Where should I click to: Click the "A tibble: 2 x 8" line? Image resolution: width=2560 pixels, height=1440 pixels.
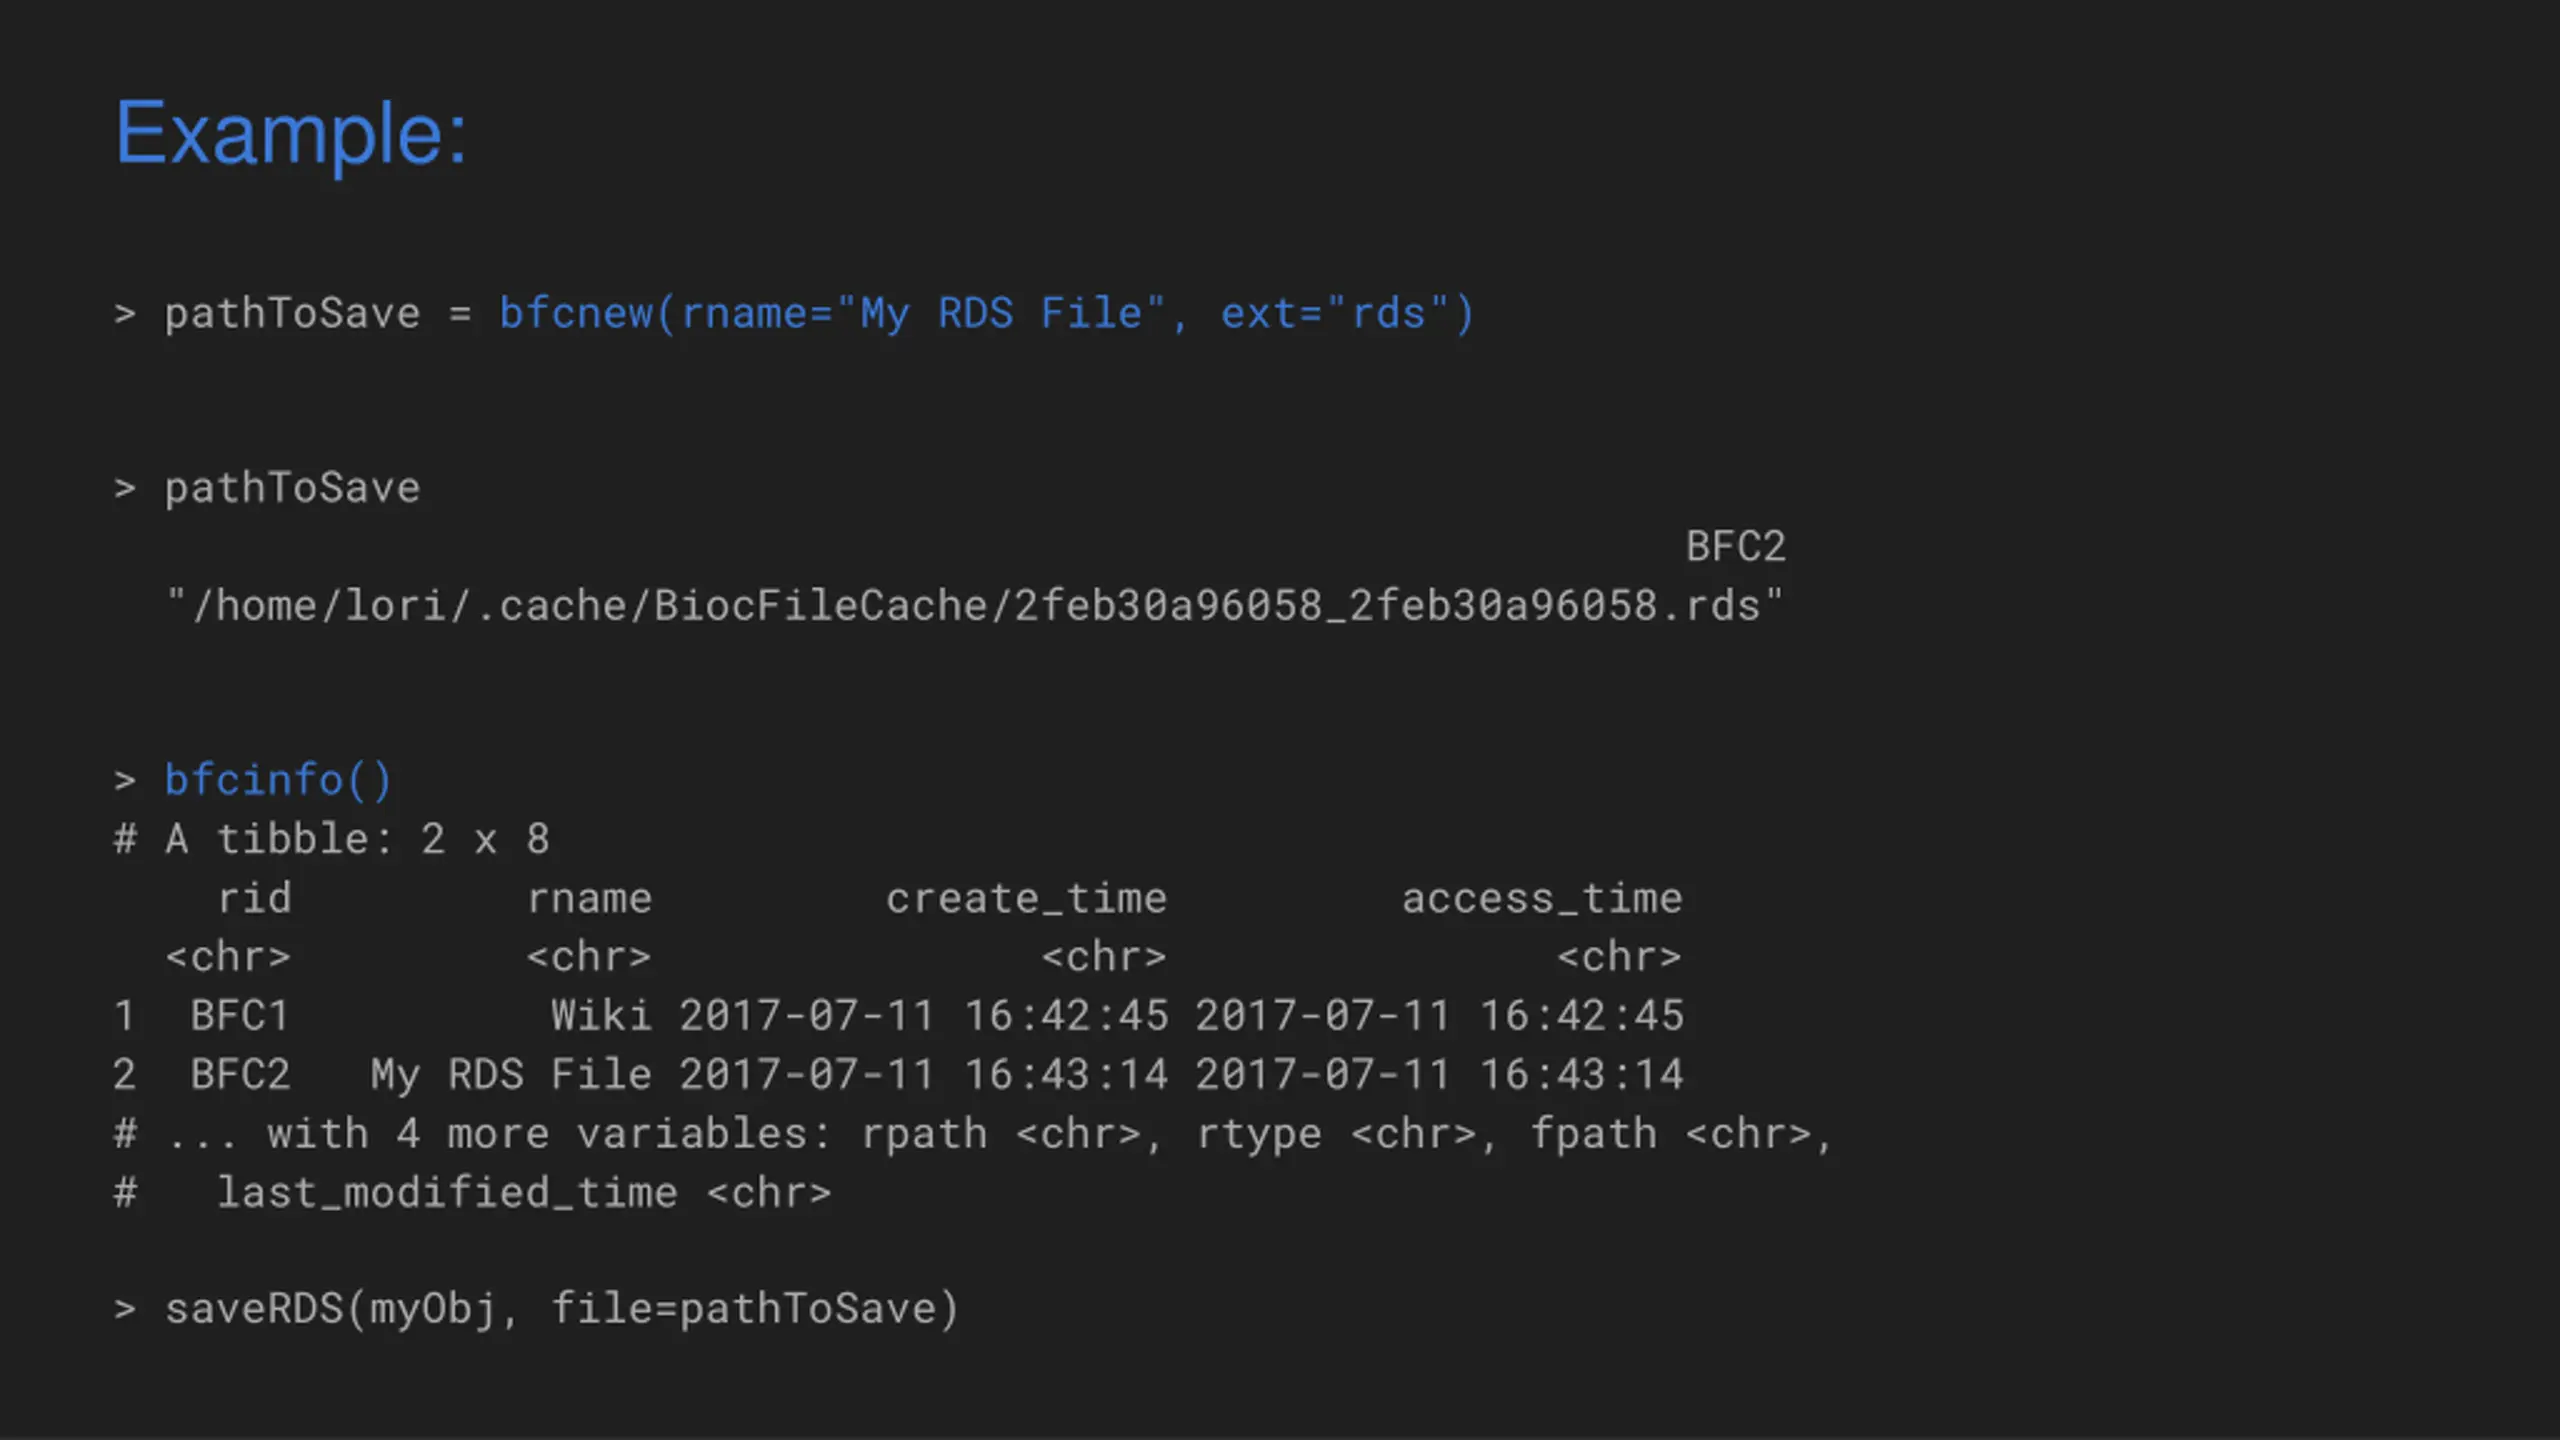(x=358, y=839)
